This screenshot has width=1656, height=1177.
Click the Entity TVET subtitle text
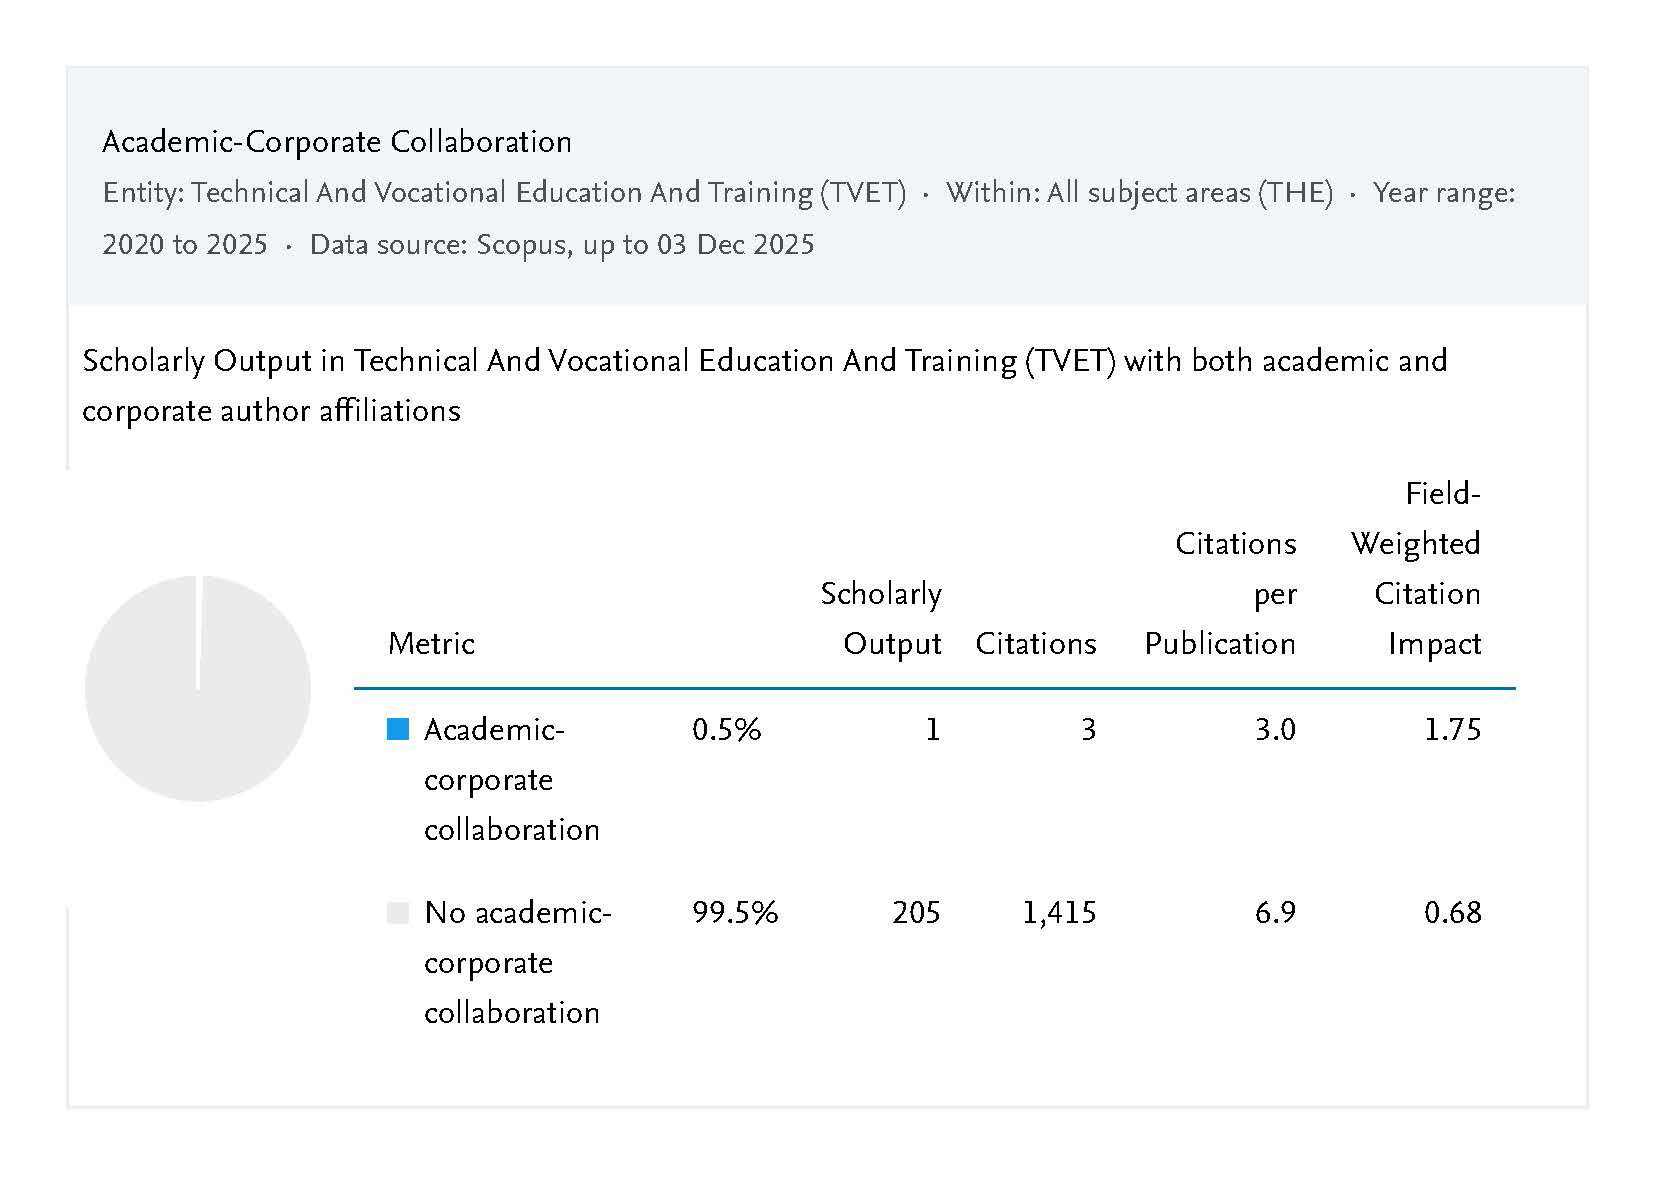coord(504,193)
